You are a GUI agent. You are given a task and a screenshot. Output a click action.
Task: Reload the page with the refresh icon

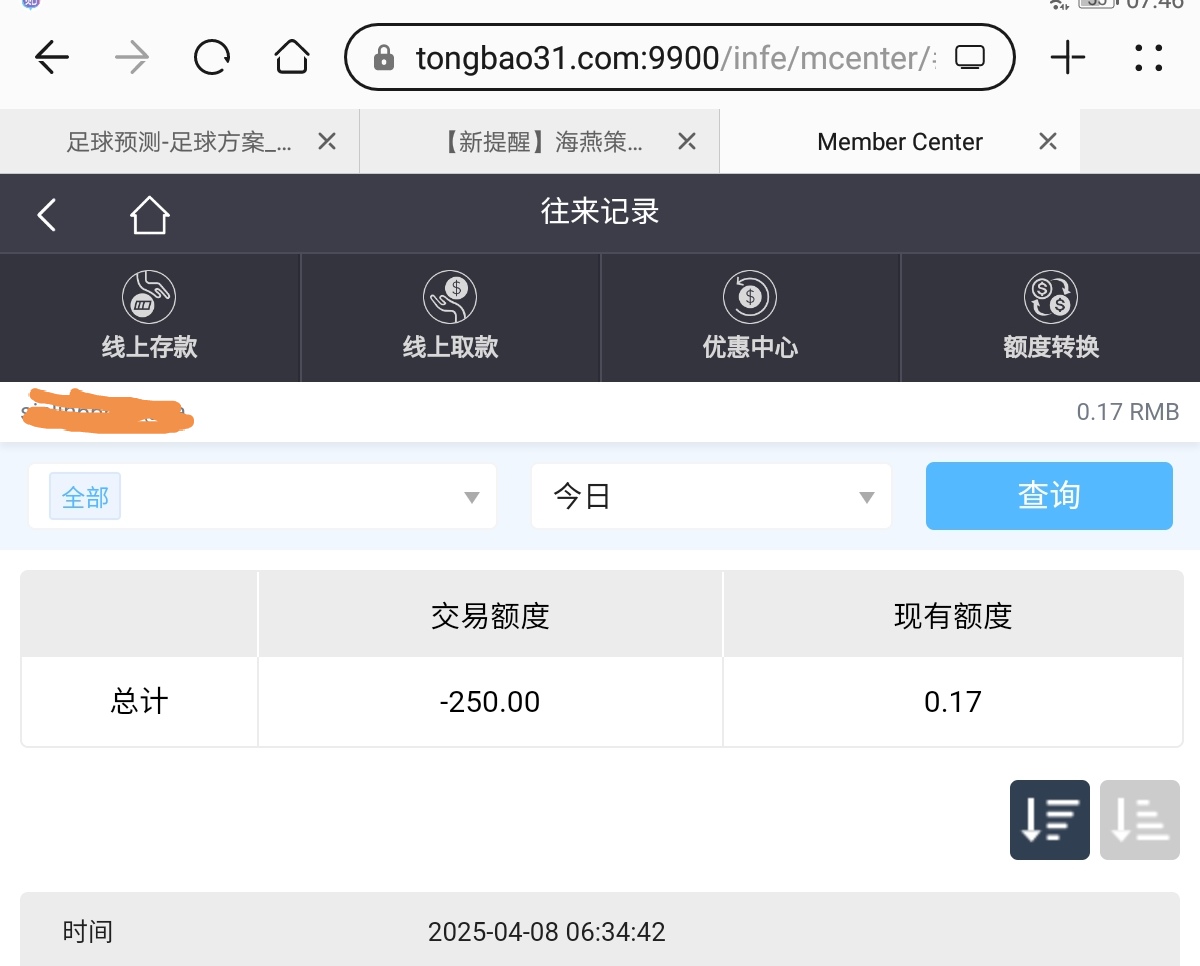[212, 58]
